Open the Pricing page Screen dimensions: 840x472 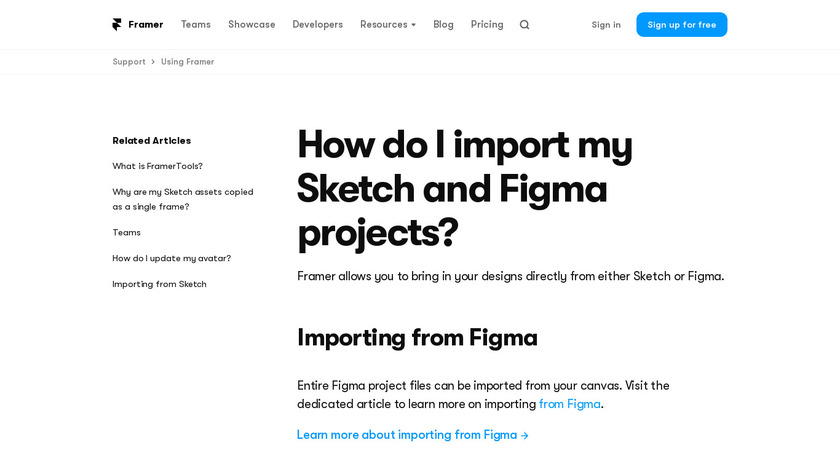point(487,24)
